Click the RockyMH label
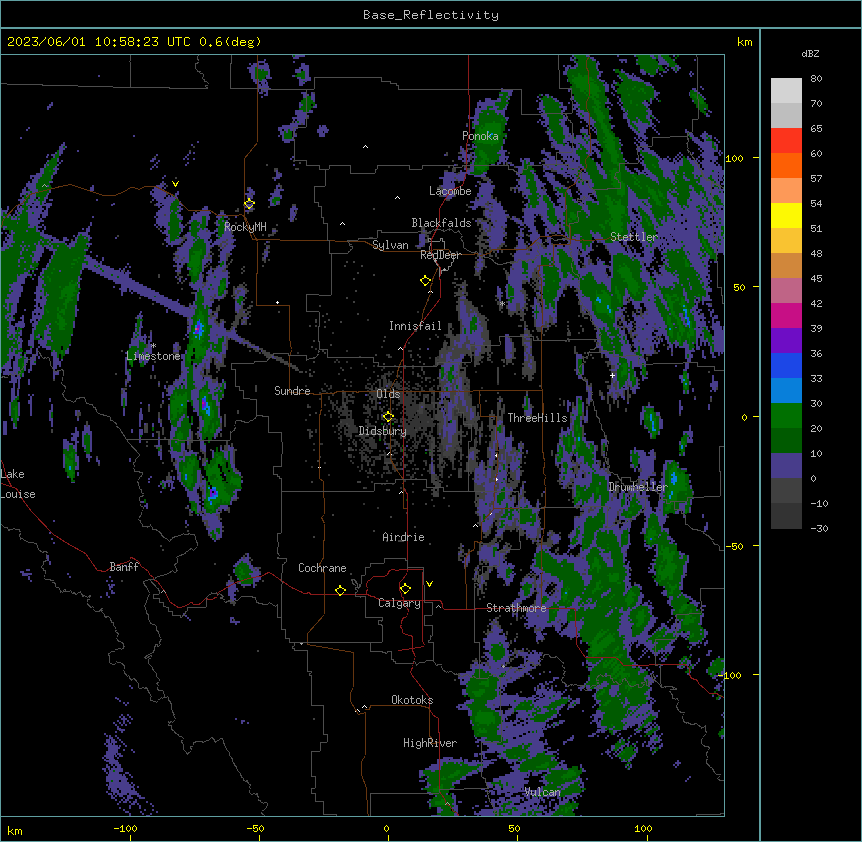Viewport: 862px width, 842px height. (245, 227)
